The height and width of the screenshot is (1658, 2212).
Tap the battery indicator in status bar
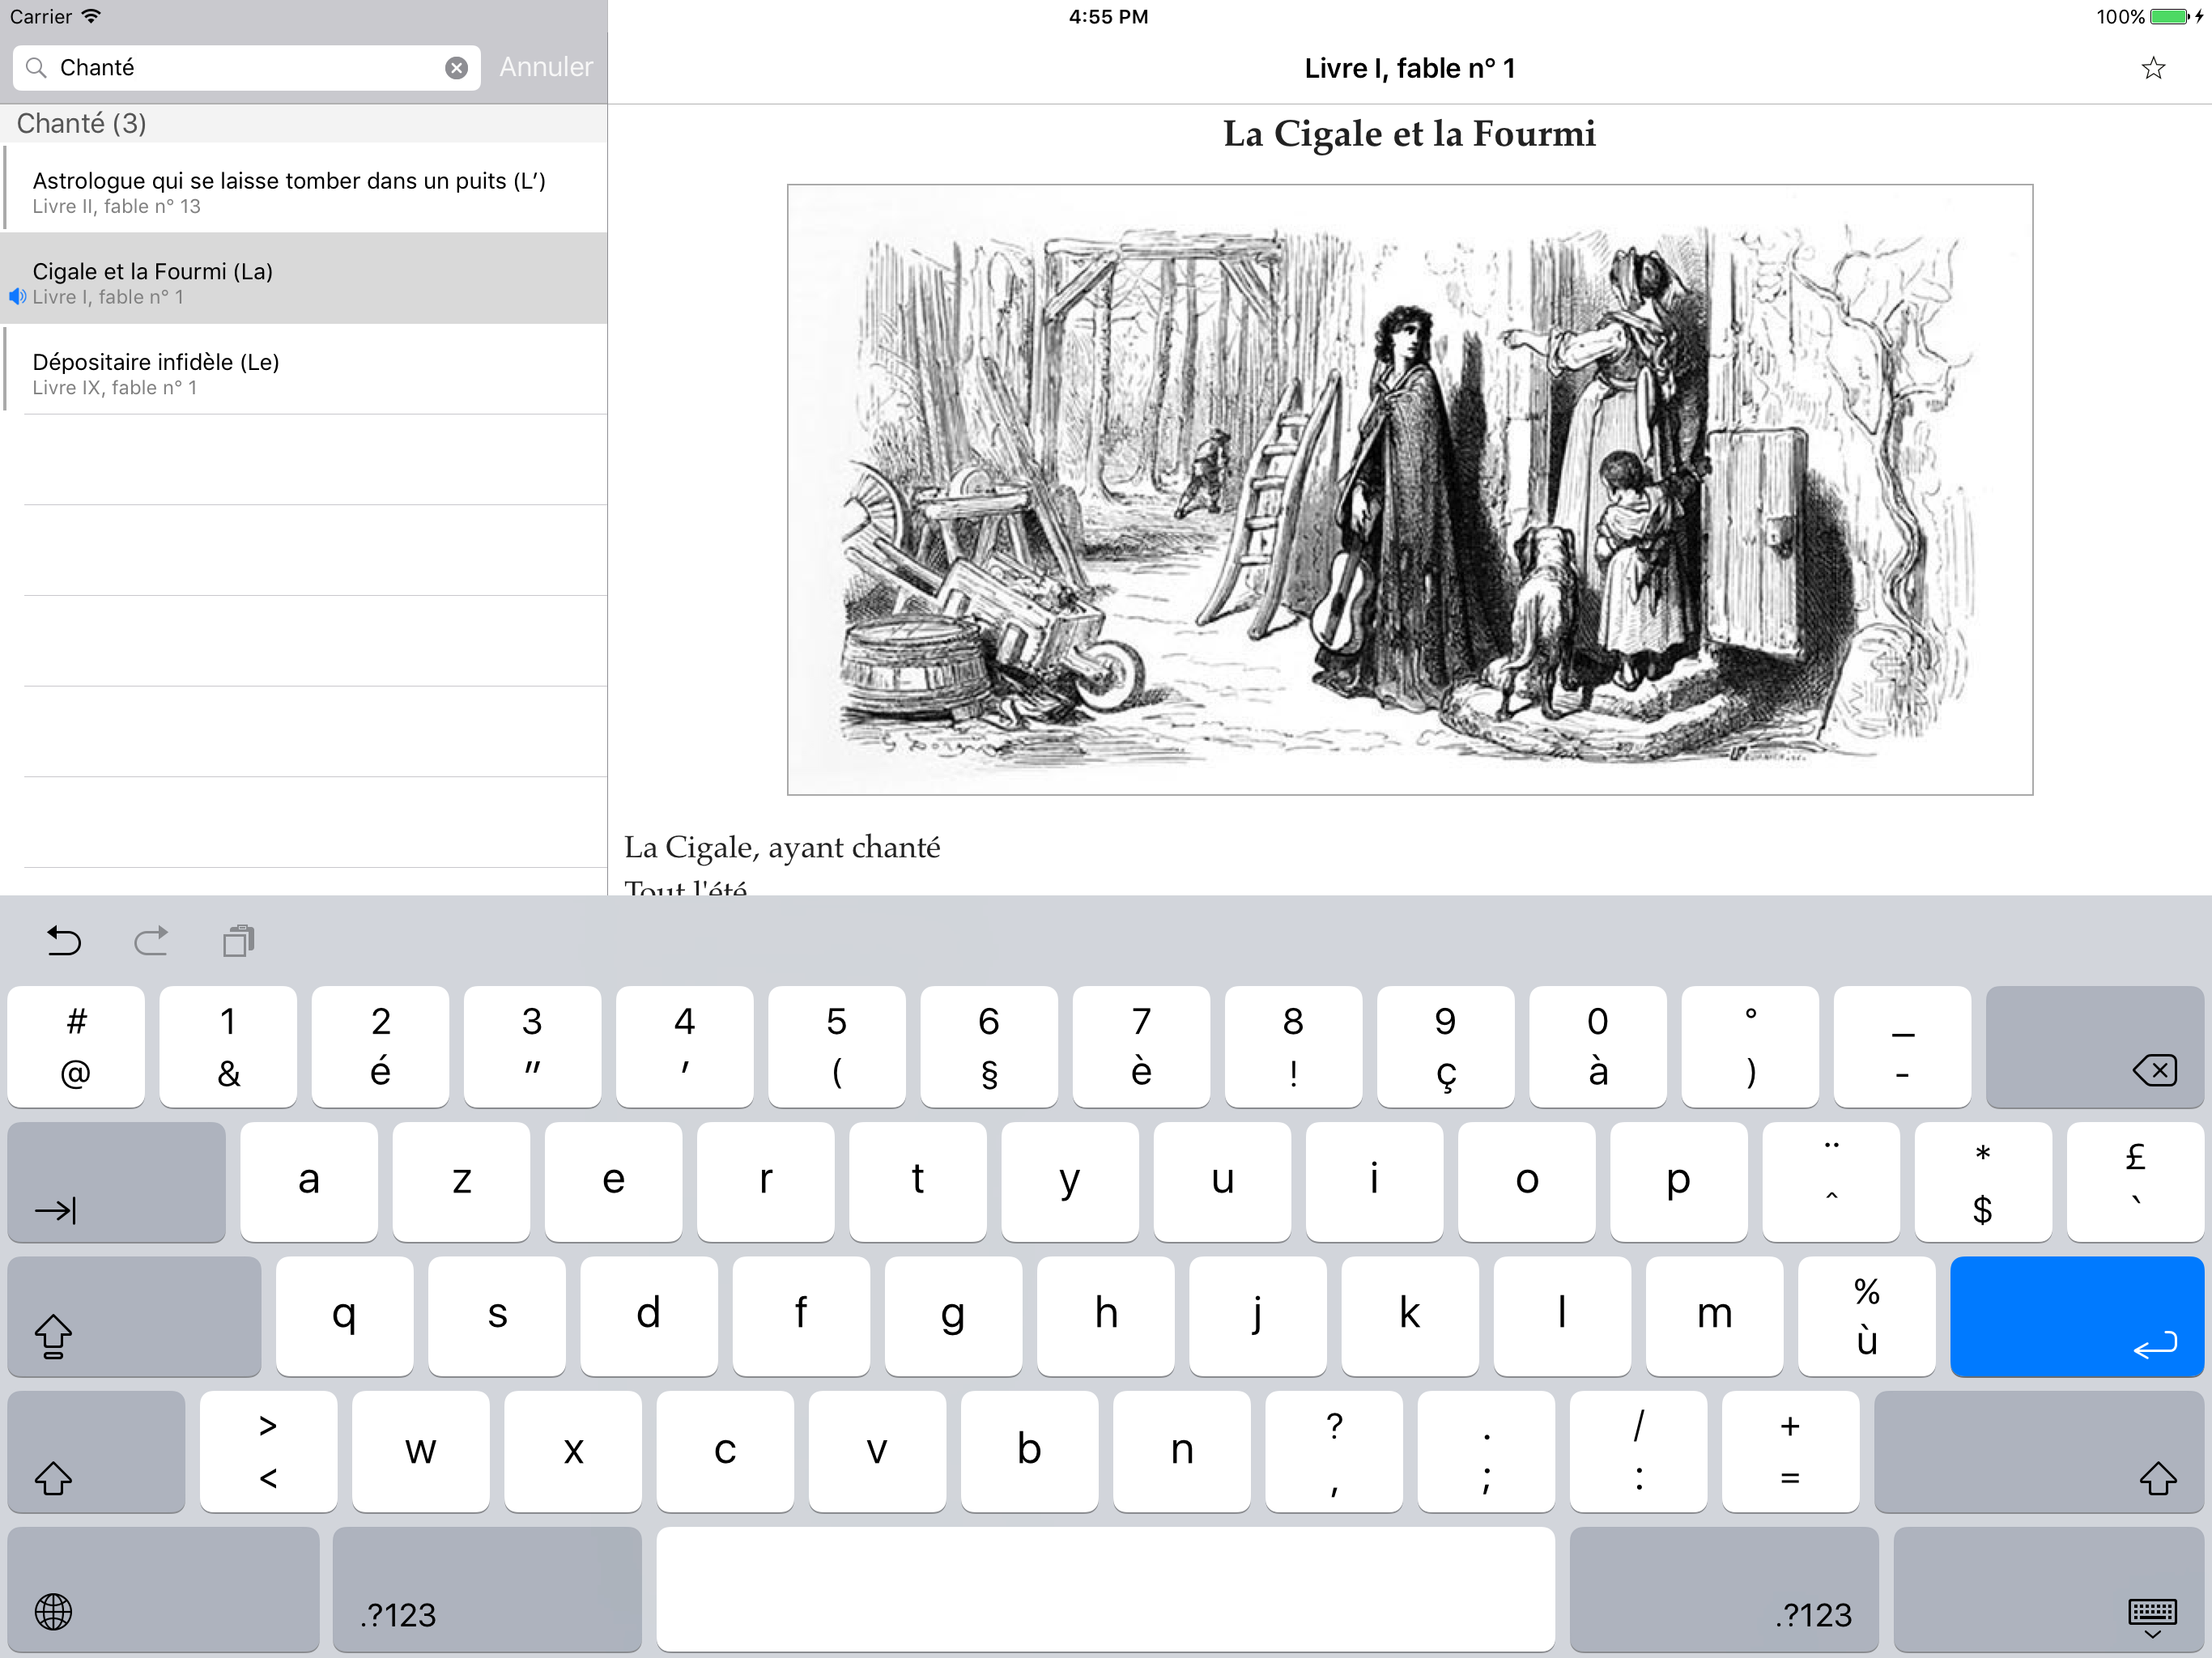pos(2169,17)
